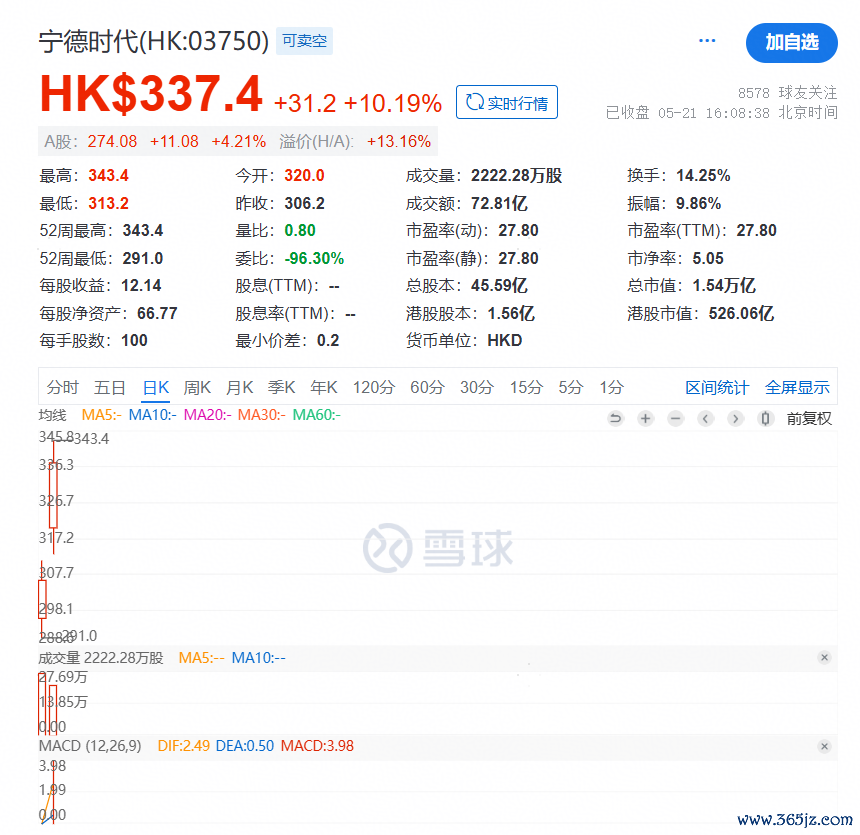The image size is (860, 835).
Task: Zoom in chart with plus icon
Action: click(646, 419)
